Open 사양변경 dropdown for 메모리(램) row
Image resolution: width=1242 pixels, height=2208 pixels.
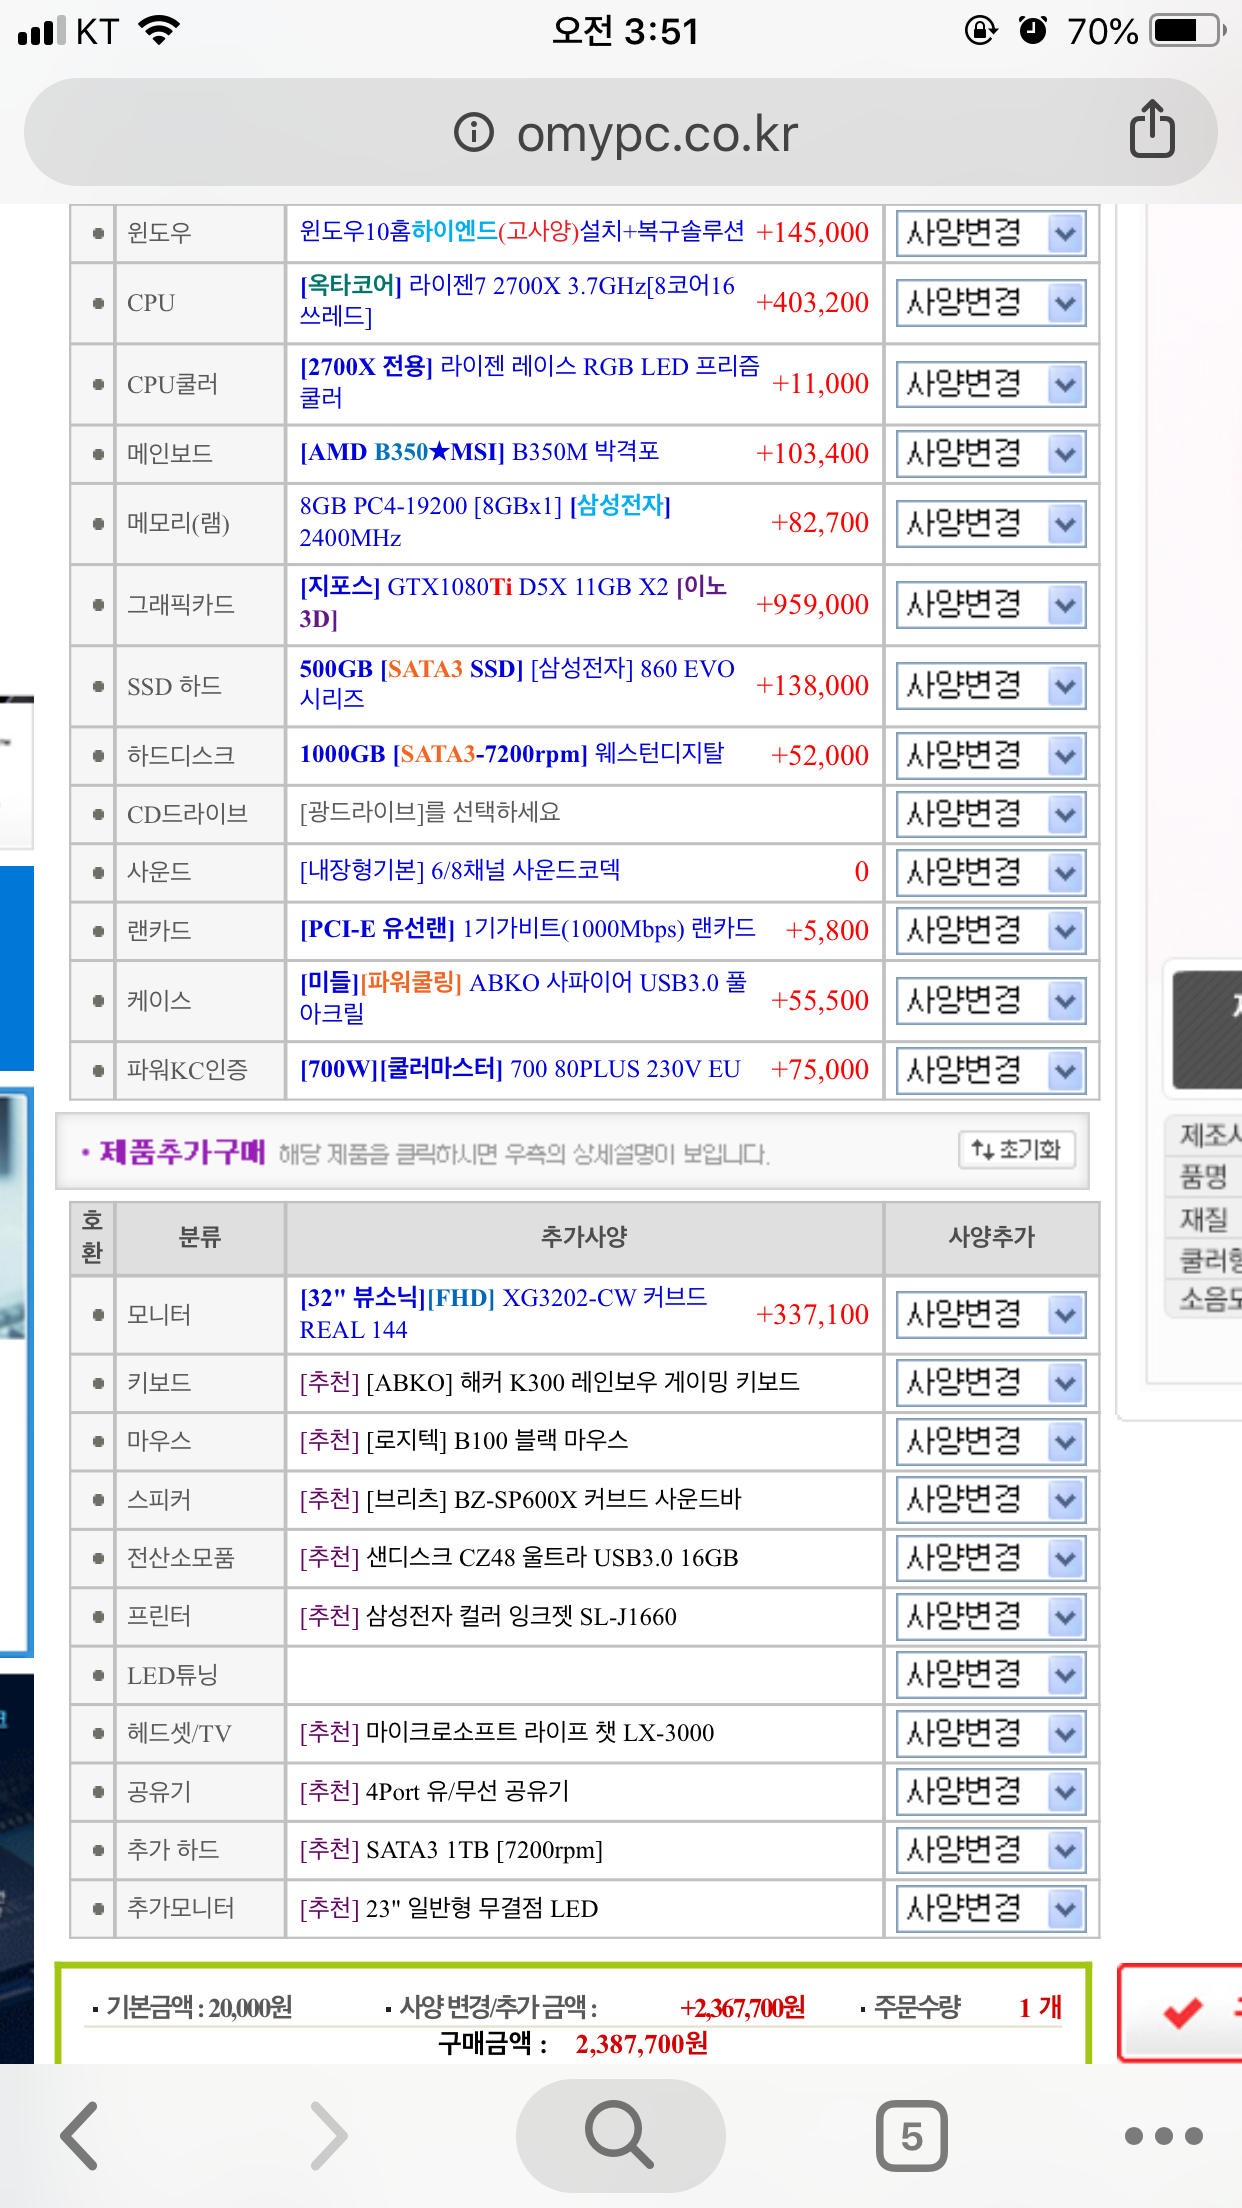click(991, 523)
